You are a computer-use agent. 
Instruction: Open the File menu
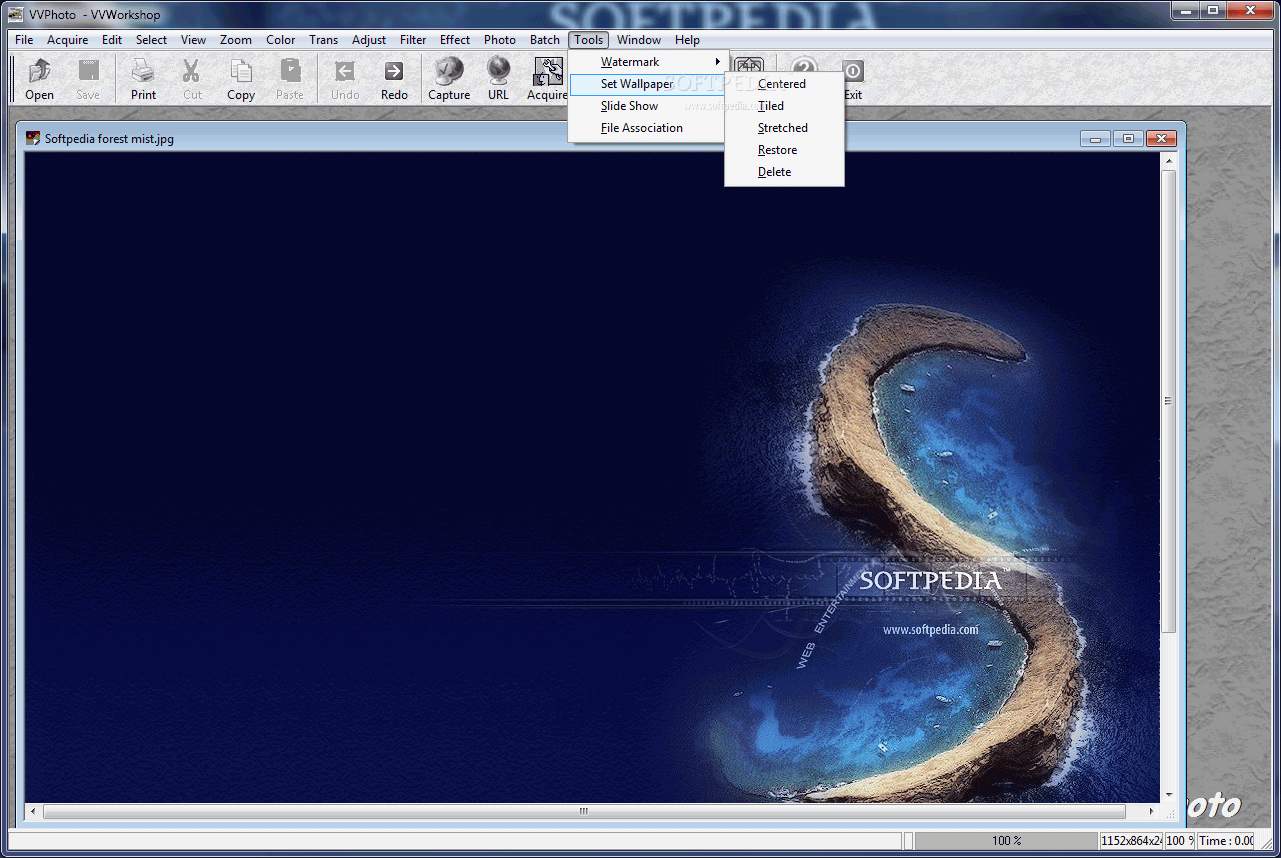(24, 40)
